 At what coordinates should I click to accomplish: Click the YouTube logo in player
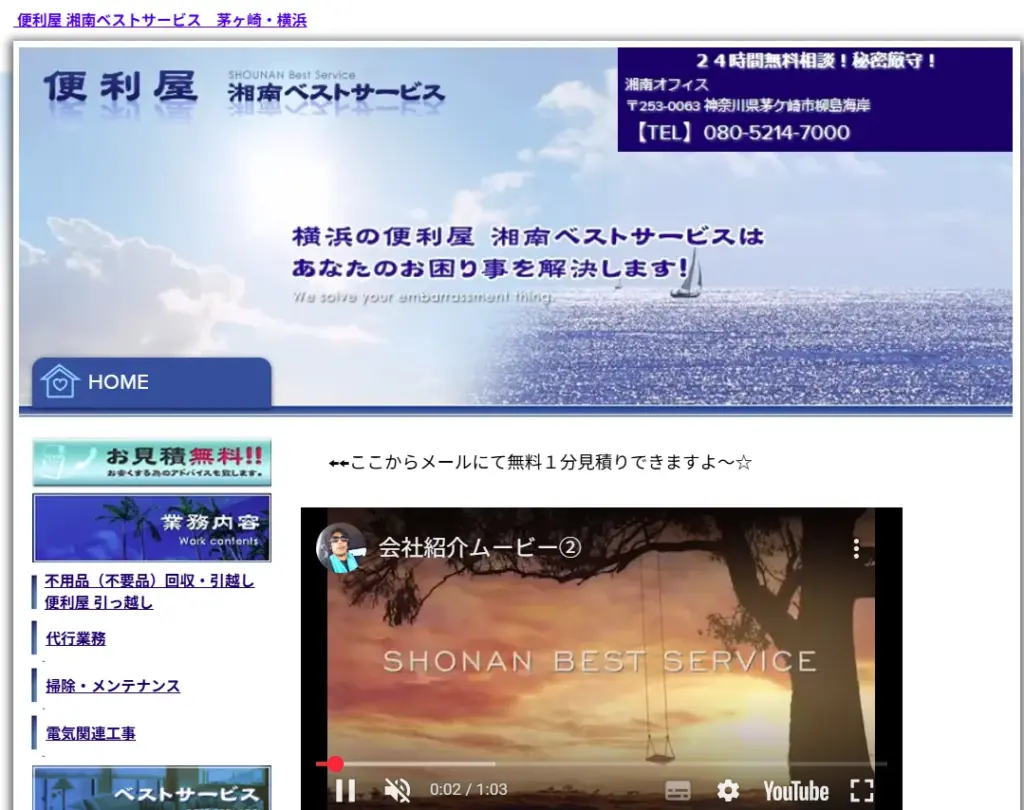click(796, 791)
